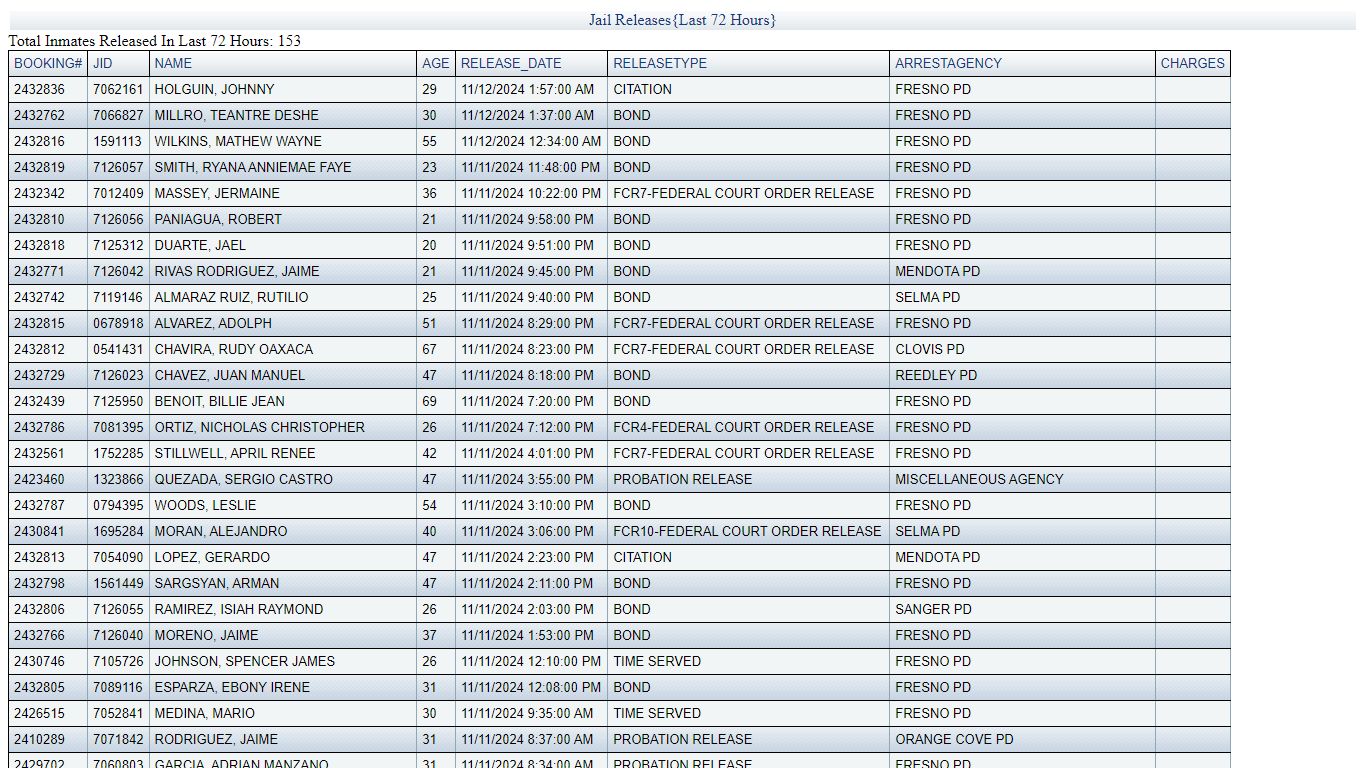Sort by ARRESTAGENCY column header
Image resolution: width=1366 pixels, height=768 pixels.
point(948,63)
